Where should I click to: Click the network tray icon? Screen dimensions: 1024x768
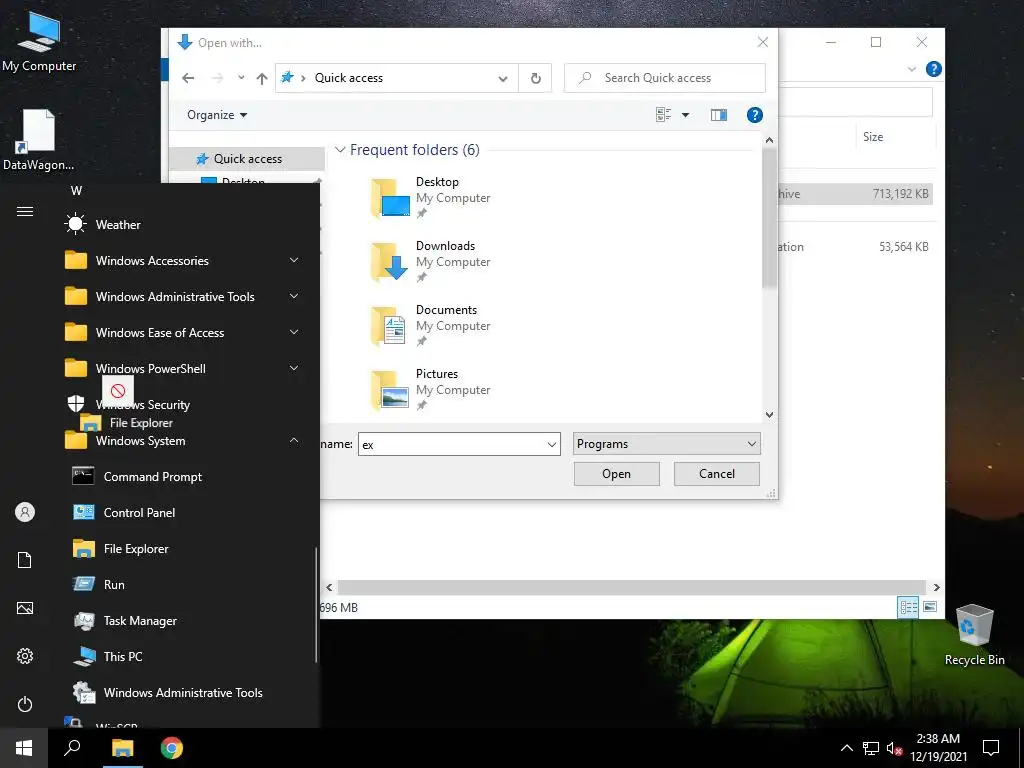(x=871, y=748)
